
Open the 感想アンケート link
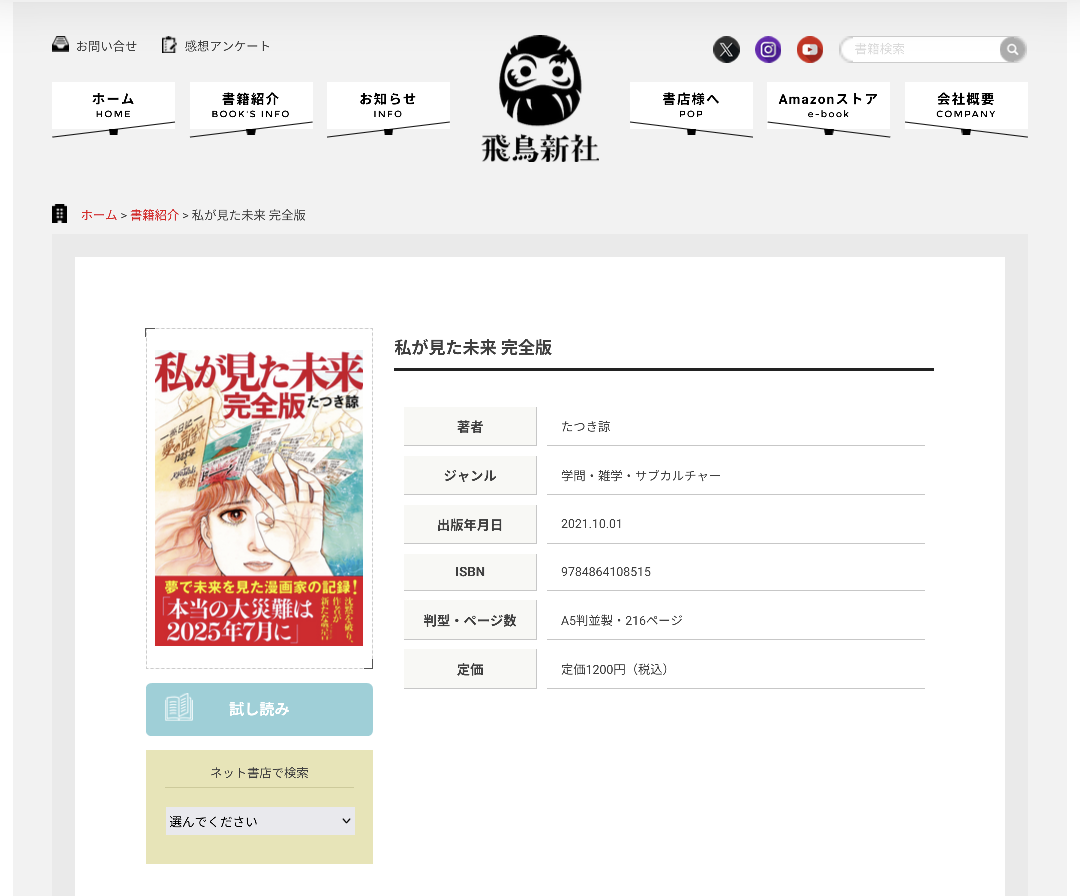click(227, 46)
